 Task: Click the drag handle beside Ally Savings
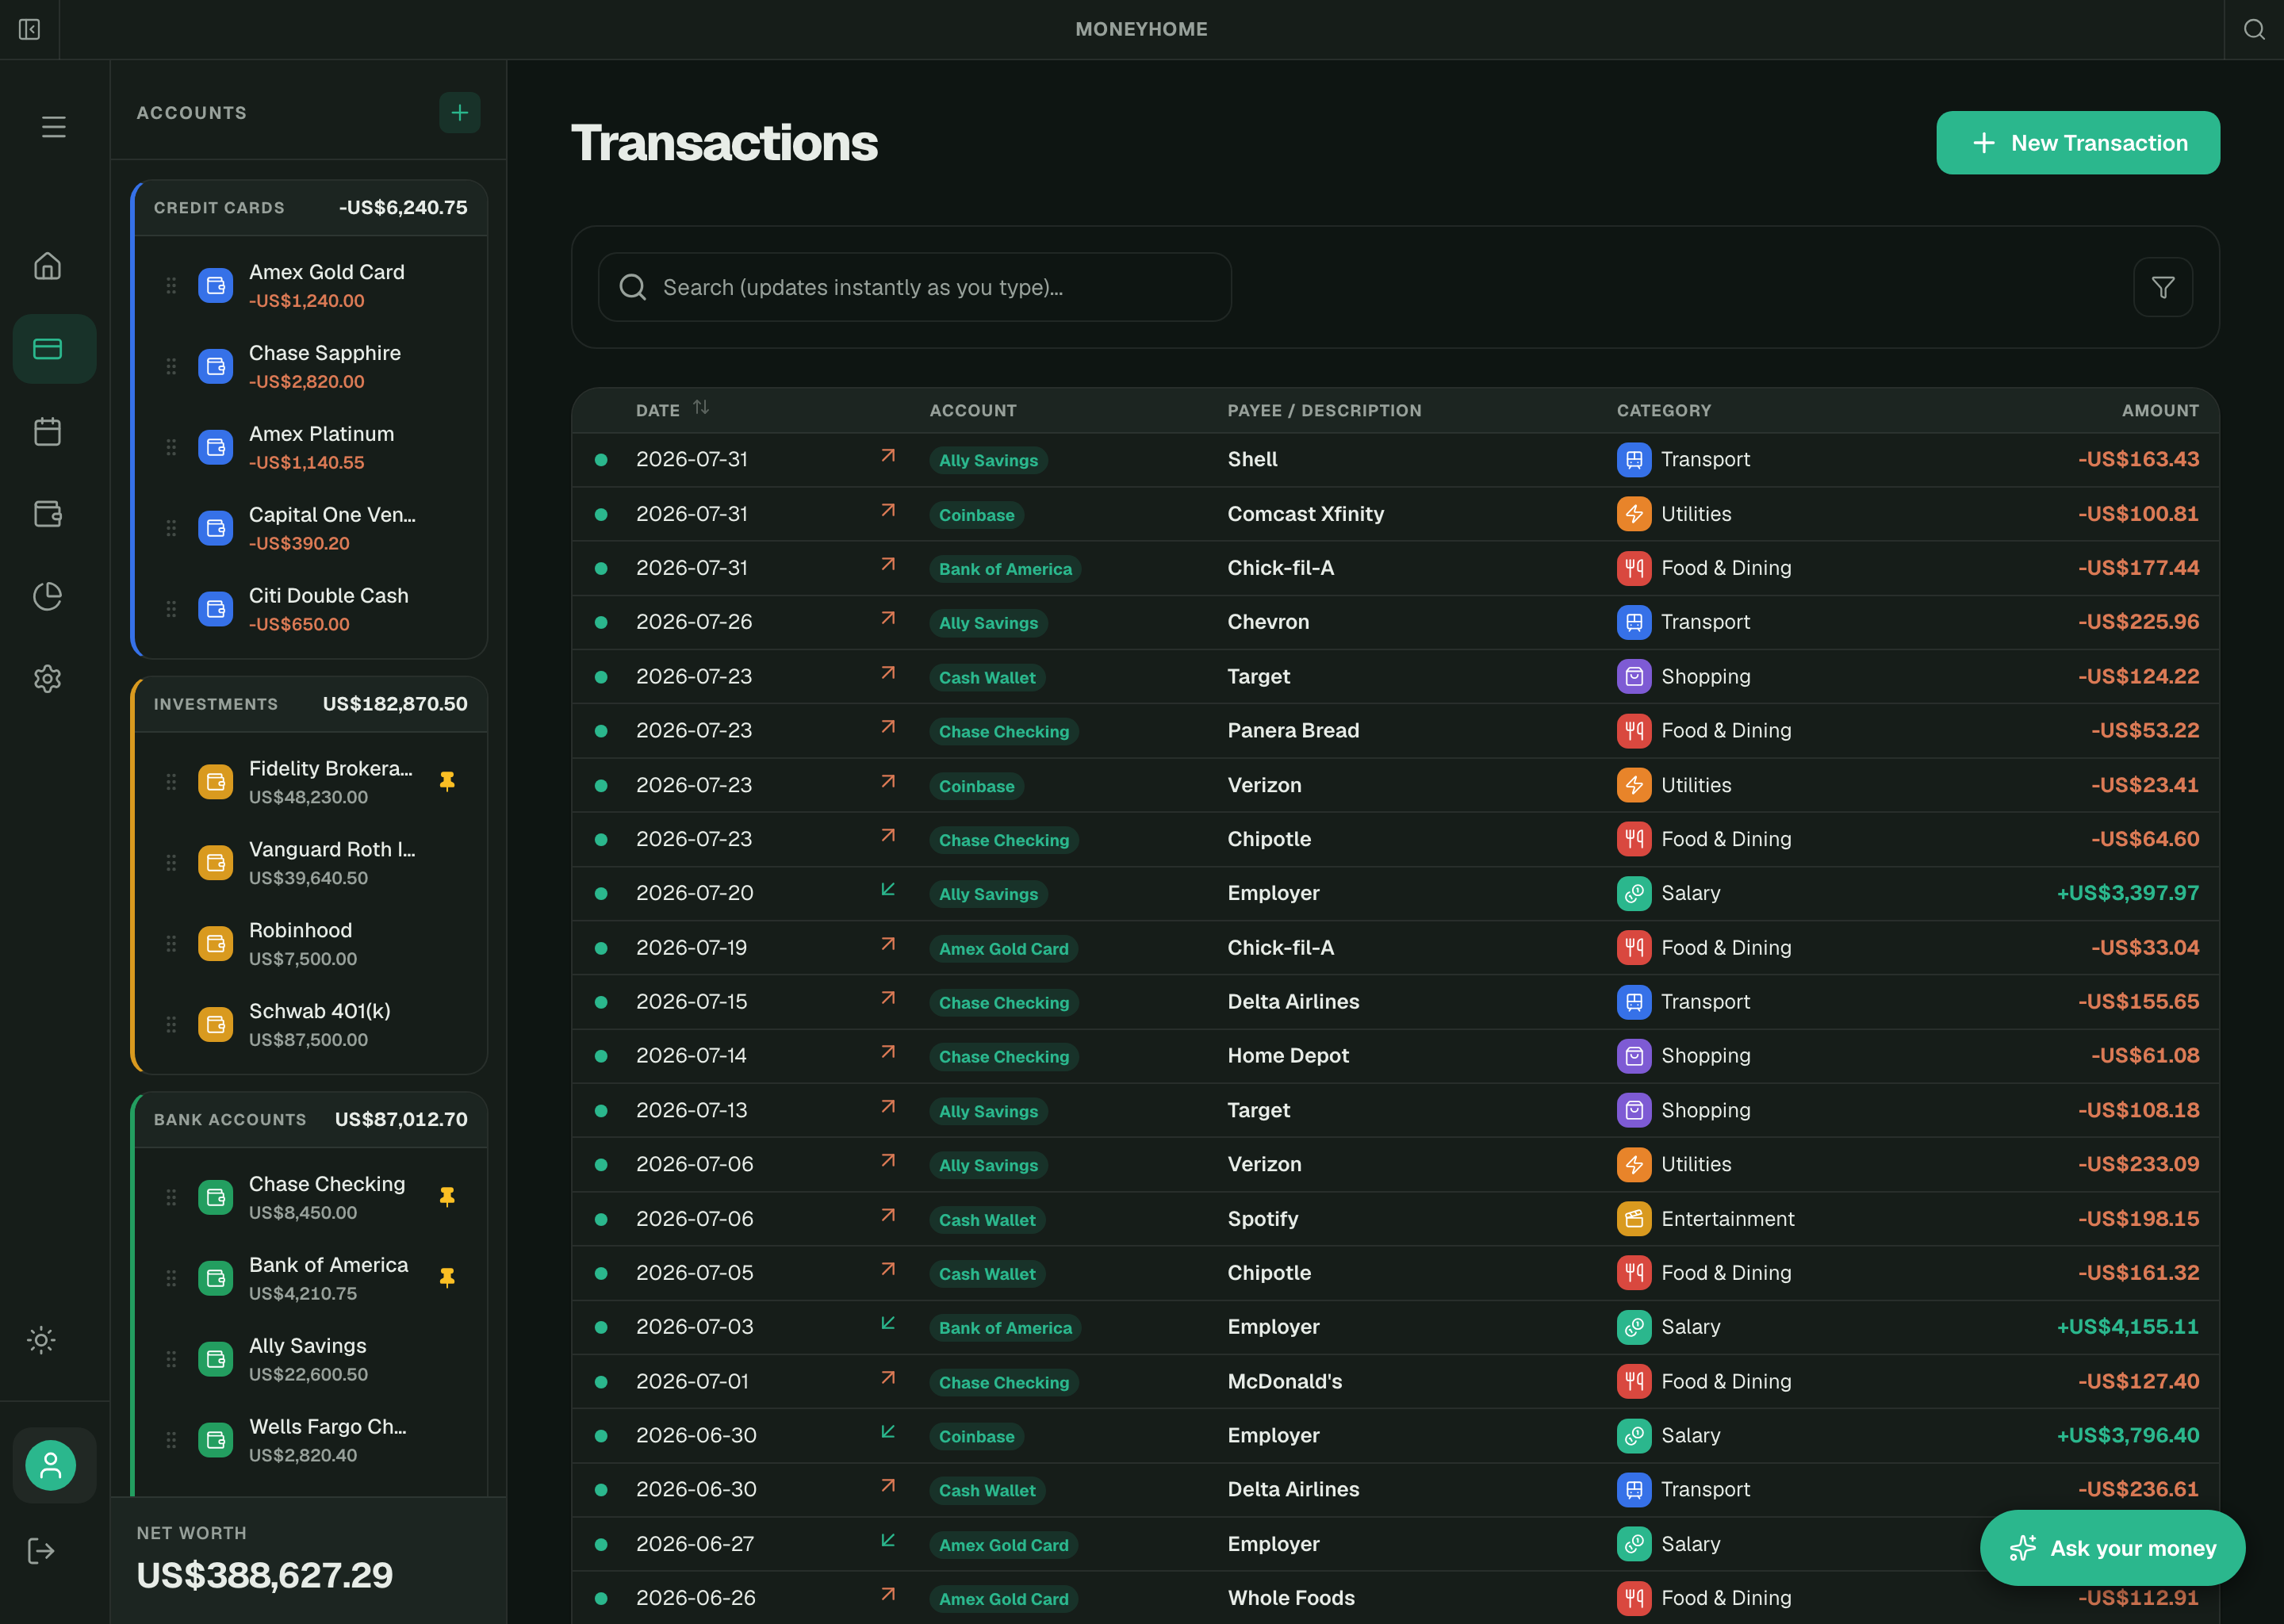pos(171,1360)
